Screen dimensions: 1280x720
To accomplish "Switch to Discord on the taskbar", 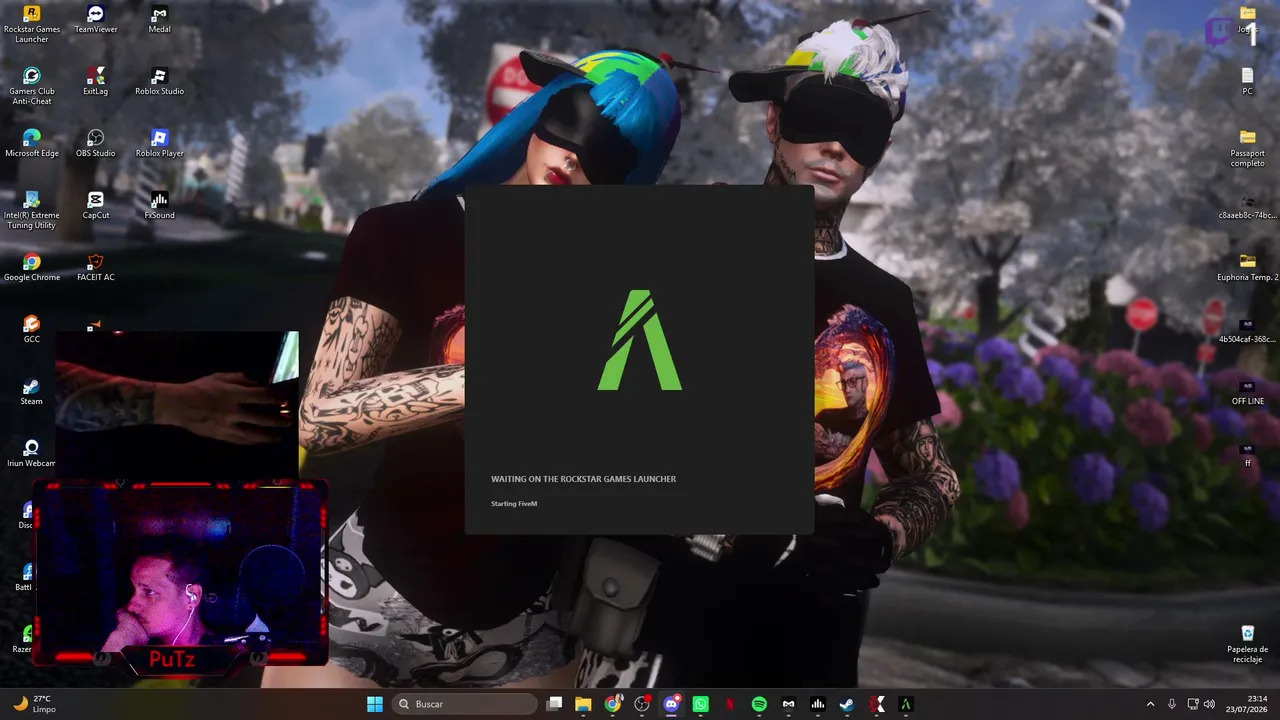I will coord(671,704).
